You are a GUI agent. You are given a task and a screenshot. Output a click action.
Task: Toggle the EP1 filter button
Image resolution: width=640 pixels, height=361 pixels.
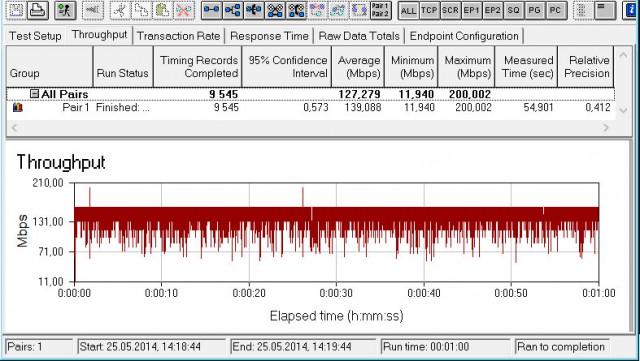click(471, 11)
